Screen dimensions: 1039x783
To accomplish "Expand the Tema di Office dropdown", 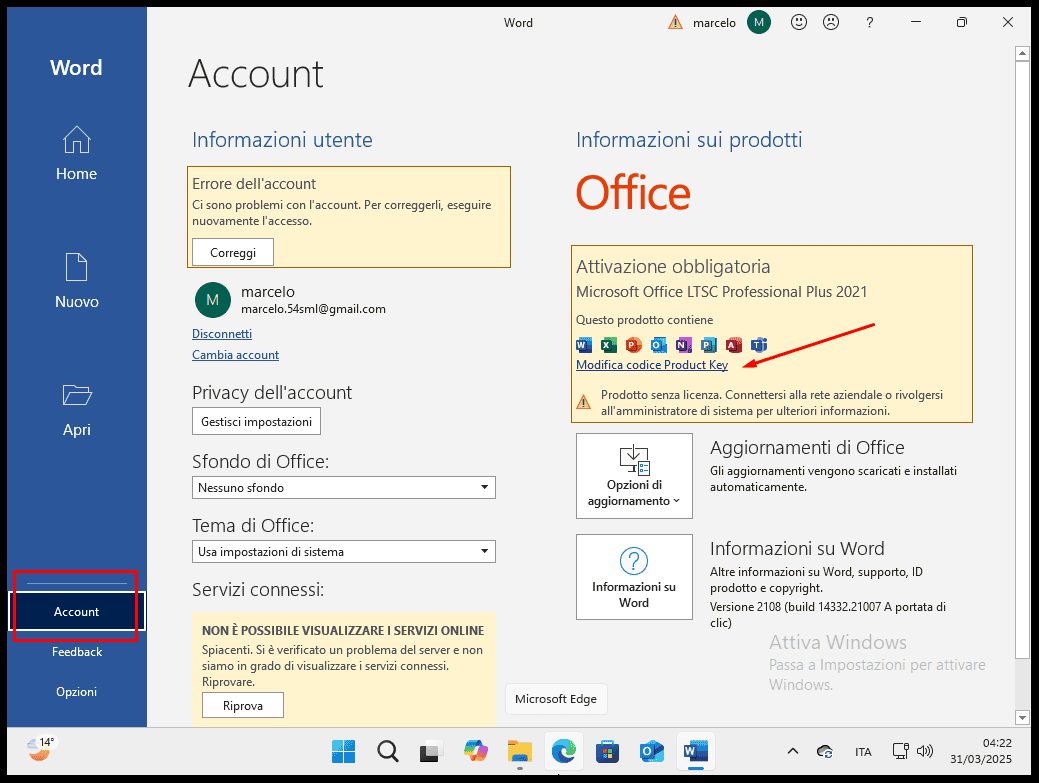I will point(343,552).
